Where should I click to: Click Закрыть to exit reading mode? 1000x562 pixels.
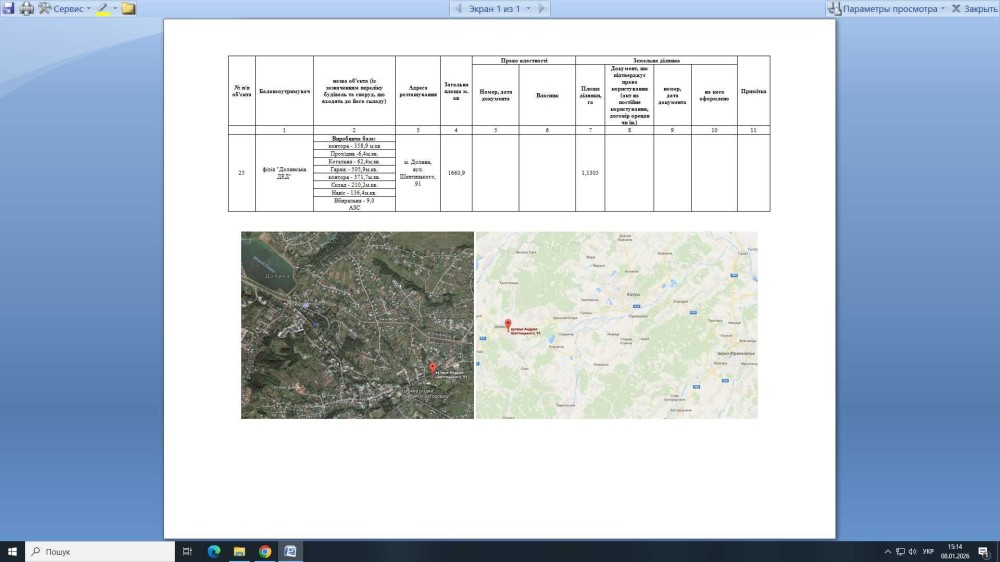pos(974,8)
